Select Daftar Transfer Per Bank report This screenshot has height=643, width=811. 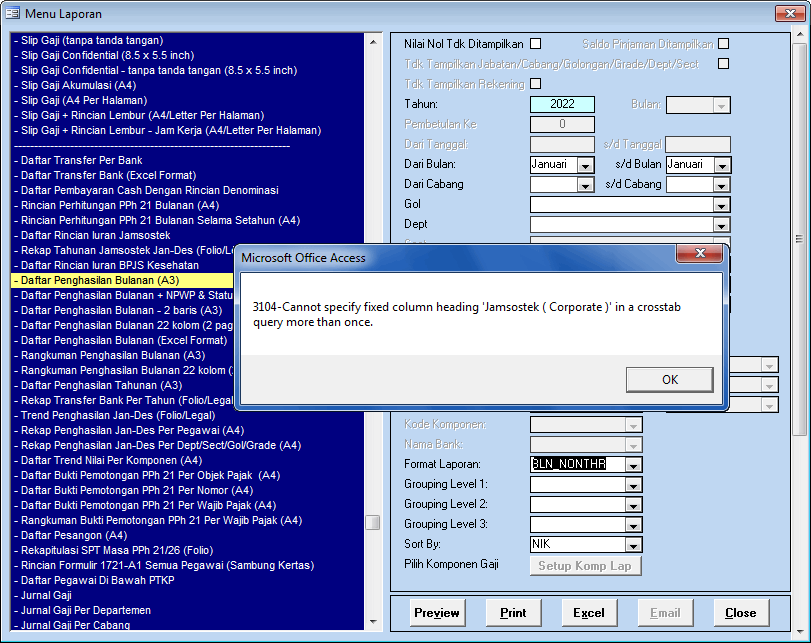coord(82,160)
